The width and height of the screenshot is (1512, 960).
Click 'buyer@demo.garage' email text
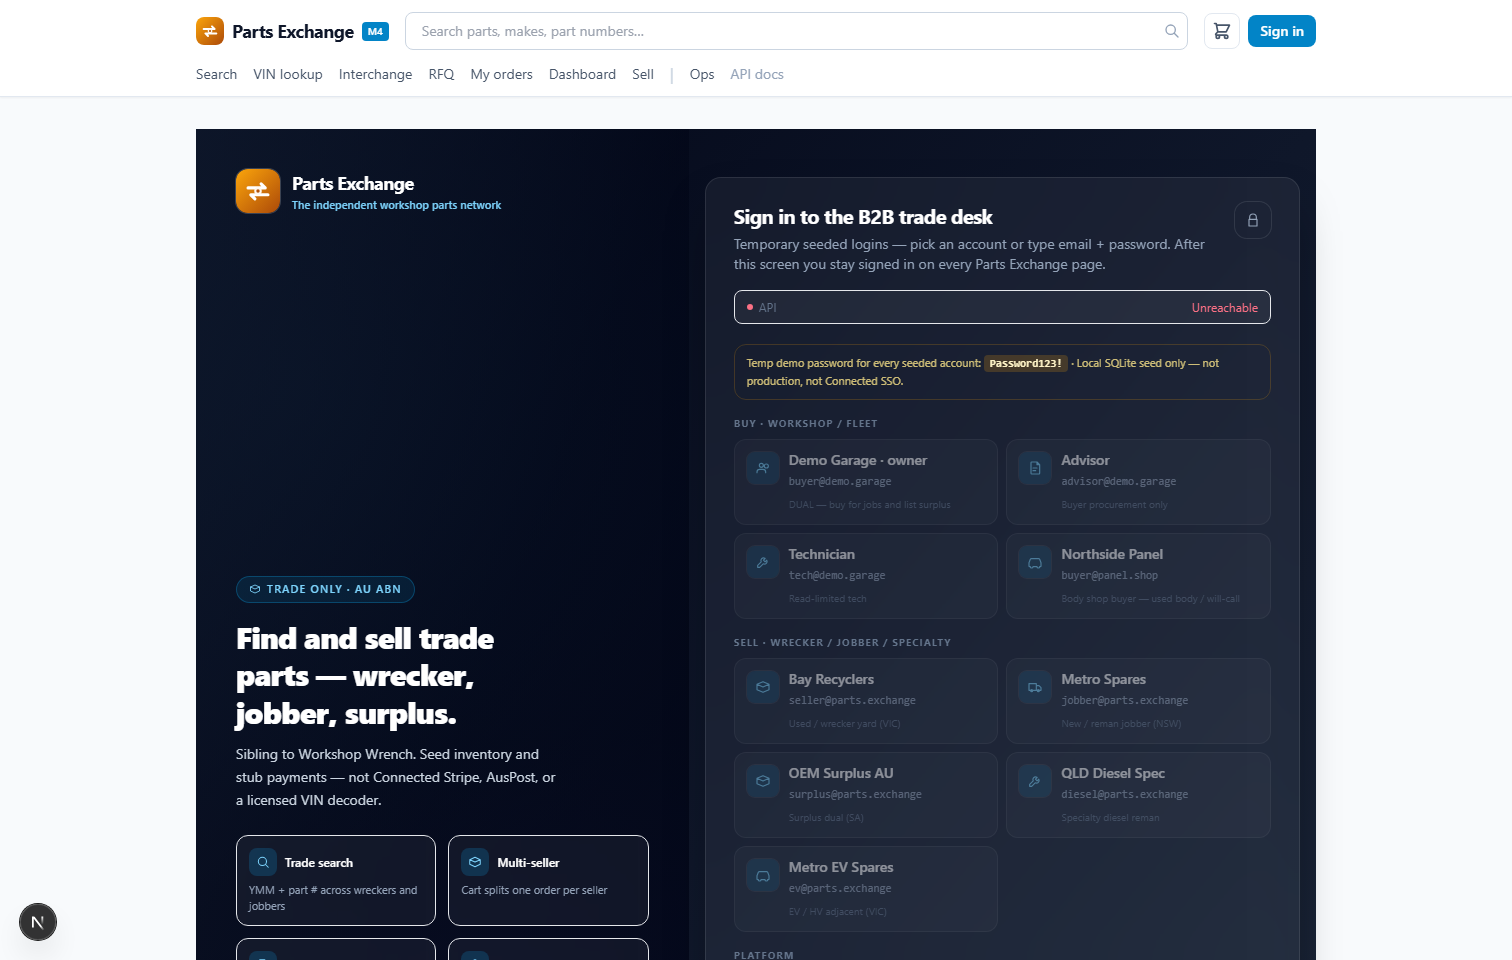click(x=840, y=481)
